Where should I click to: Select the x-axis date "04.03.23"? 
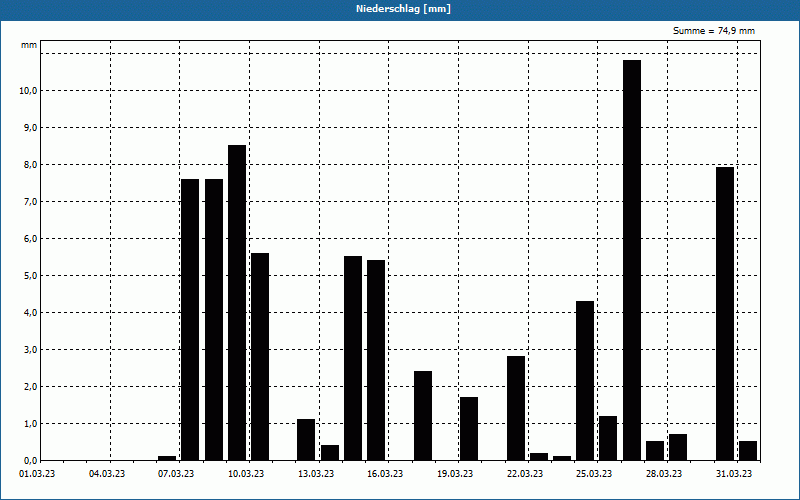pos(107,474)
